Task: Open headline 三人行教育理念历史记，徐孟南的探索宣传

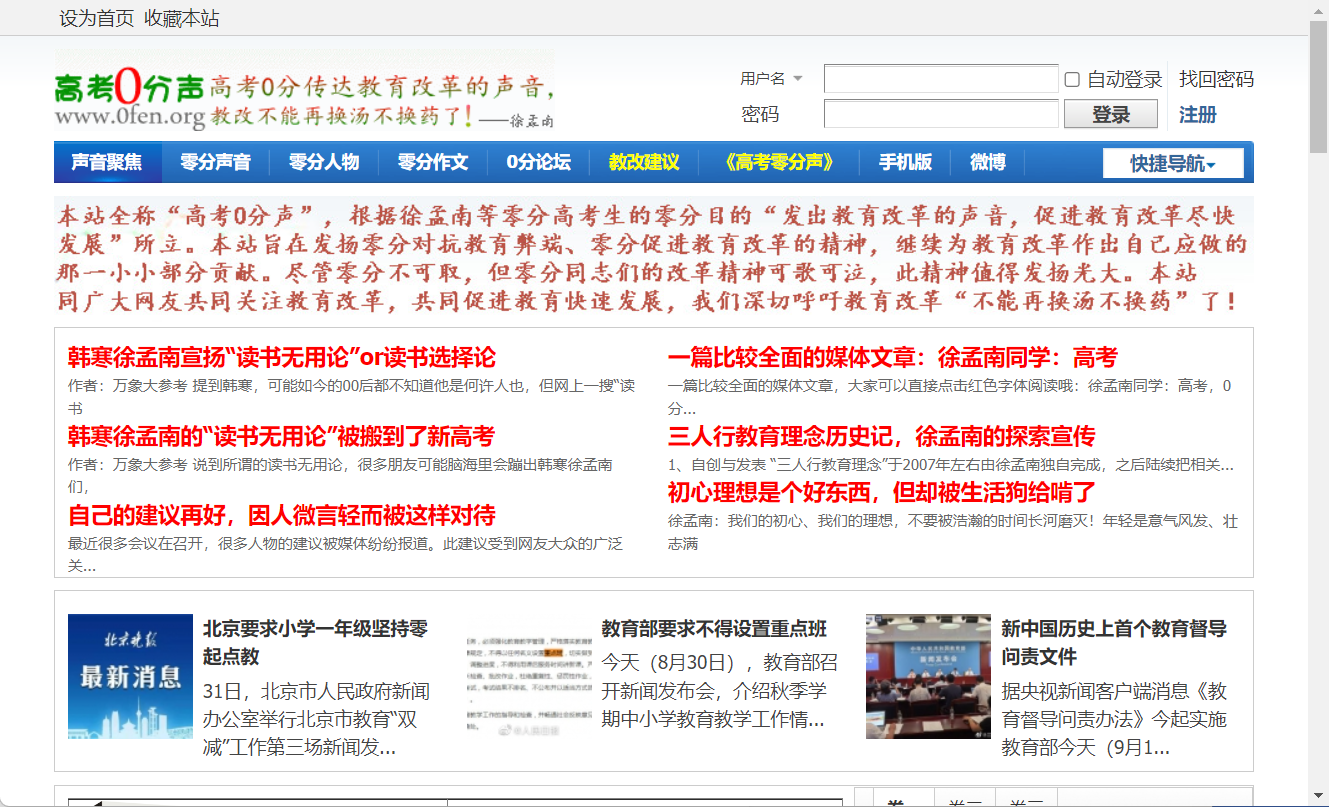Action: [x=882, y=436]
